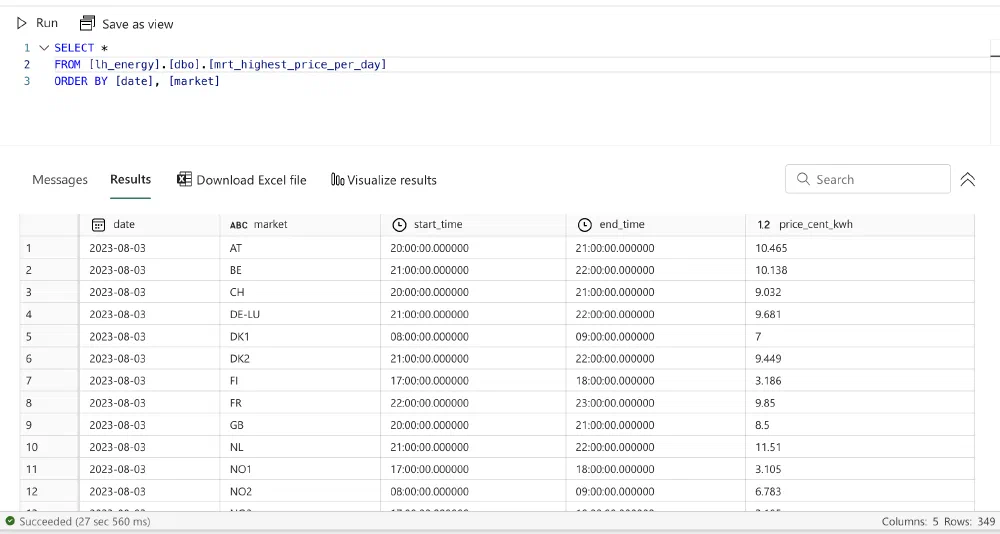The width and height of the screenshot is (1000, 534).
Task: Click the end_time column header
Action: (x=655, y=225)
